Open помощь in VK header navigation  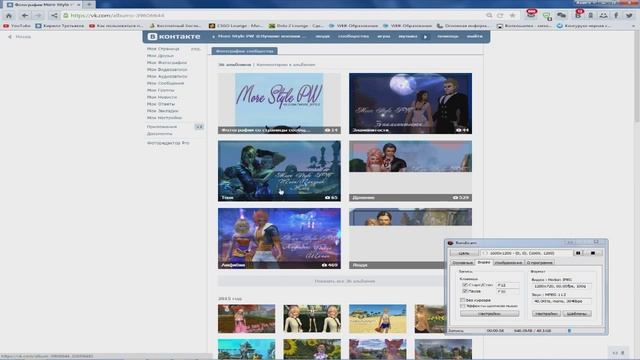click(448, 36)
